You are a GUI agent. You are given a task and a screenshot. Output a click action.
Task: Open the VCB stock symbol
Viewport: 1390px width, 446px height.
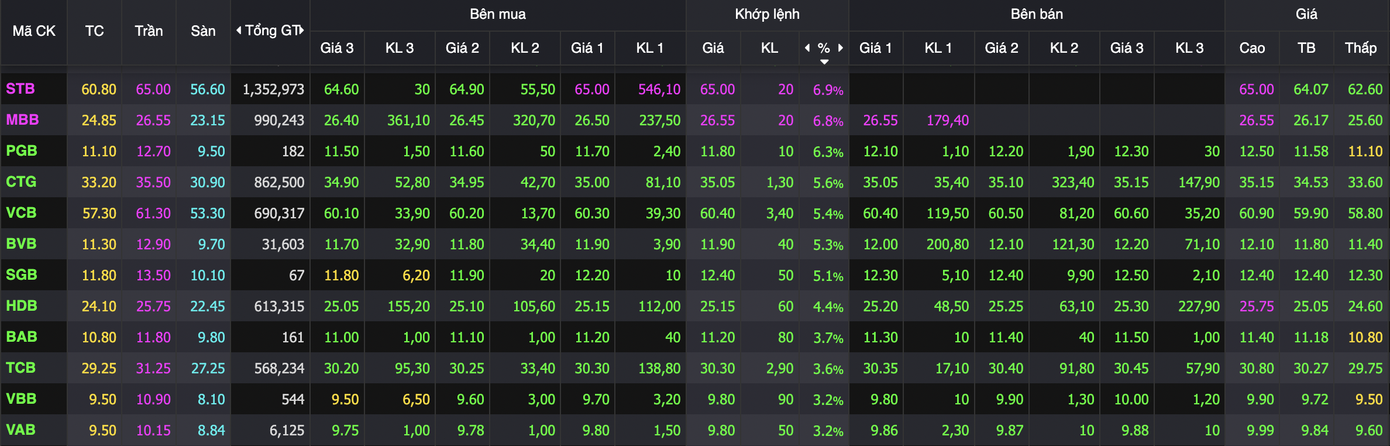click(21, 213)
